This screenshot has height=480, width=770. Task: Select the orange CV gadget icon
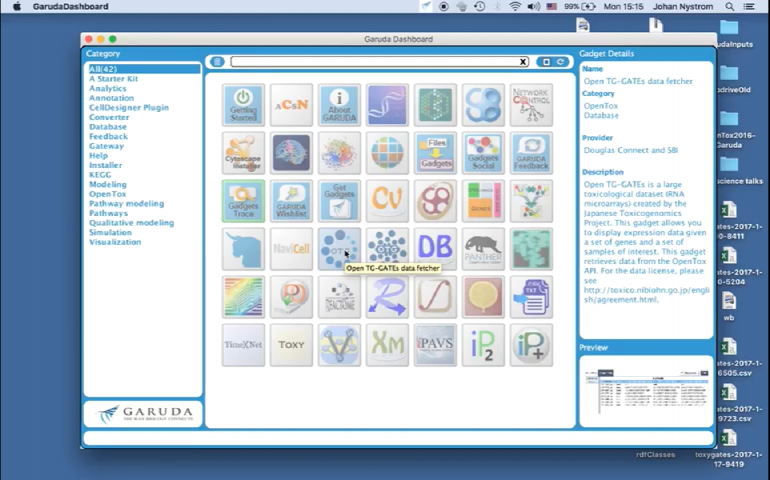(387, 201)
